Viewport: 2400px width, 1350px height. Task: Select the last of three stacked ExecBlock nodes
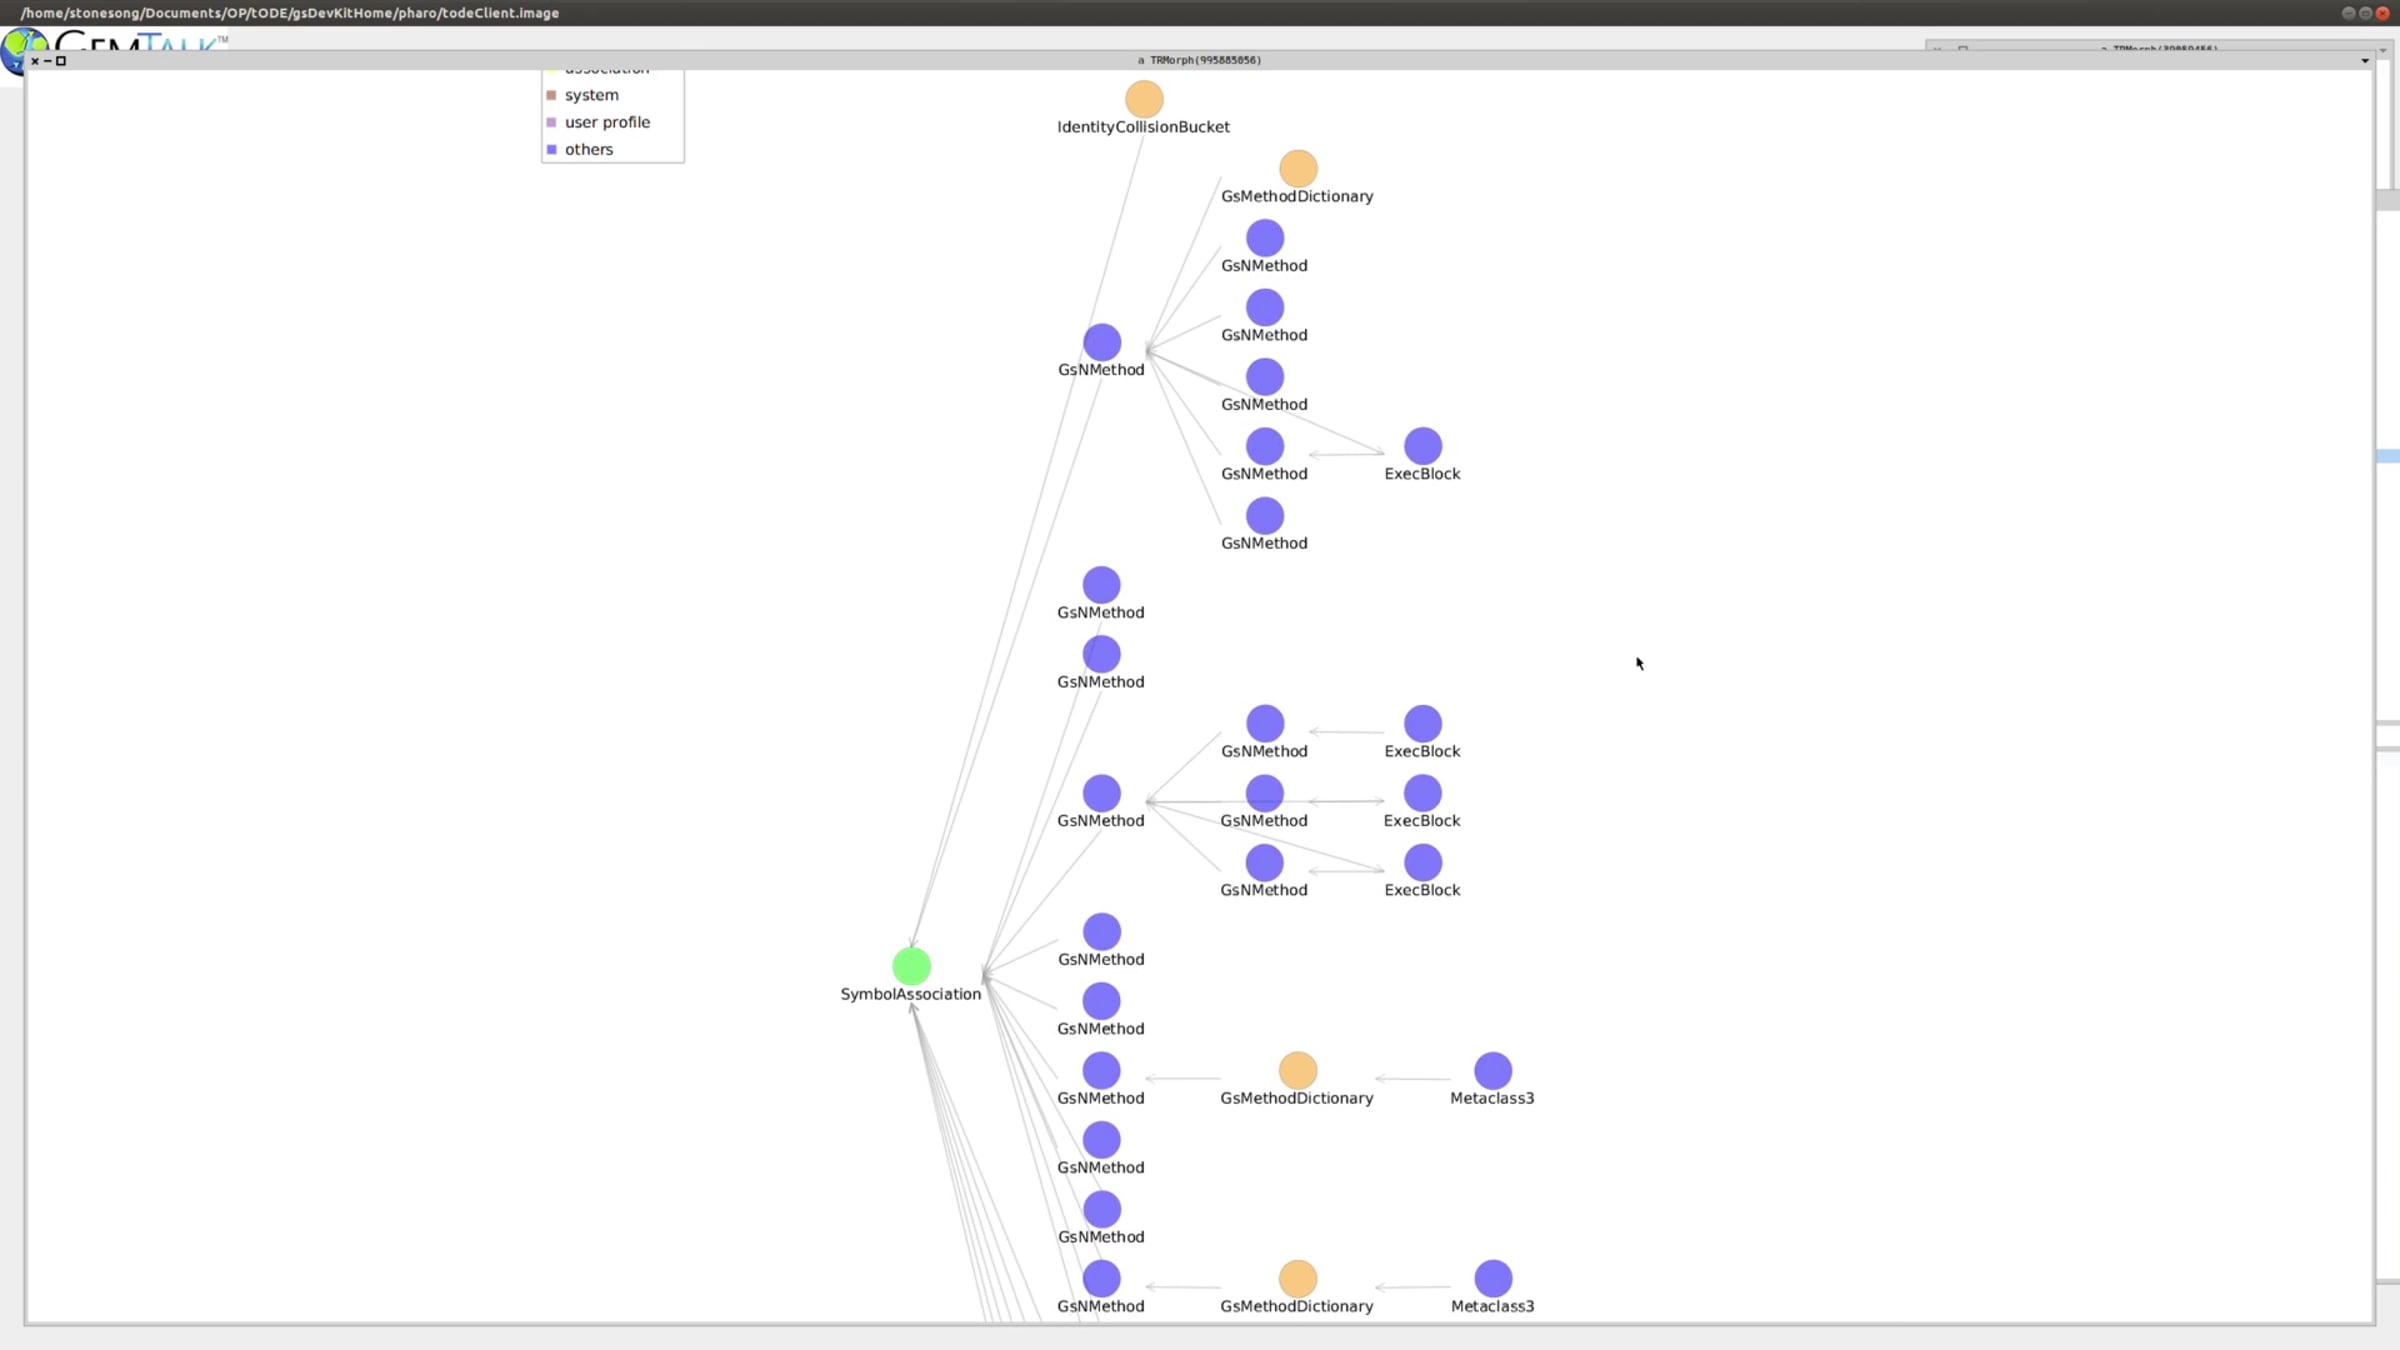[1423, 862]
